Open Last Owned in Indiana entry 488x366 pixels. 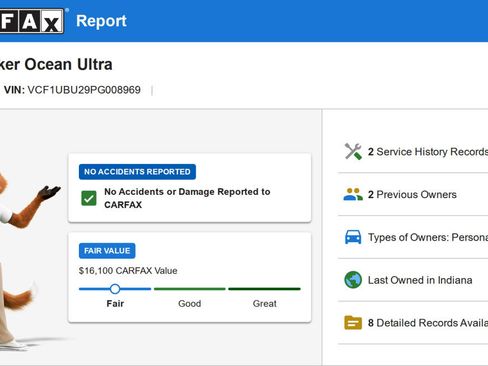coord(413,280)
